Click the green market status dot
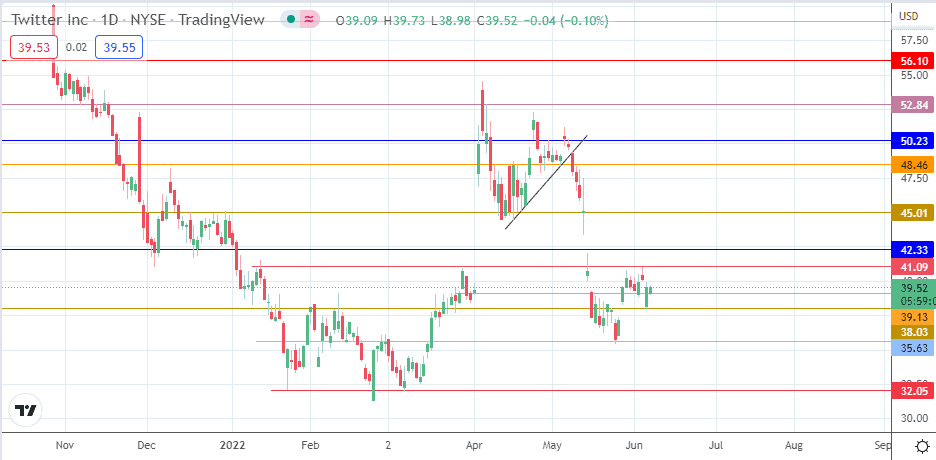The height and width of the screenshot is (460, 936). (x=291, y=20)
